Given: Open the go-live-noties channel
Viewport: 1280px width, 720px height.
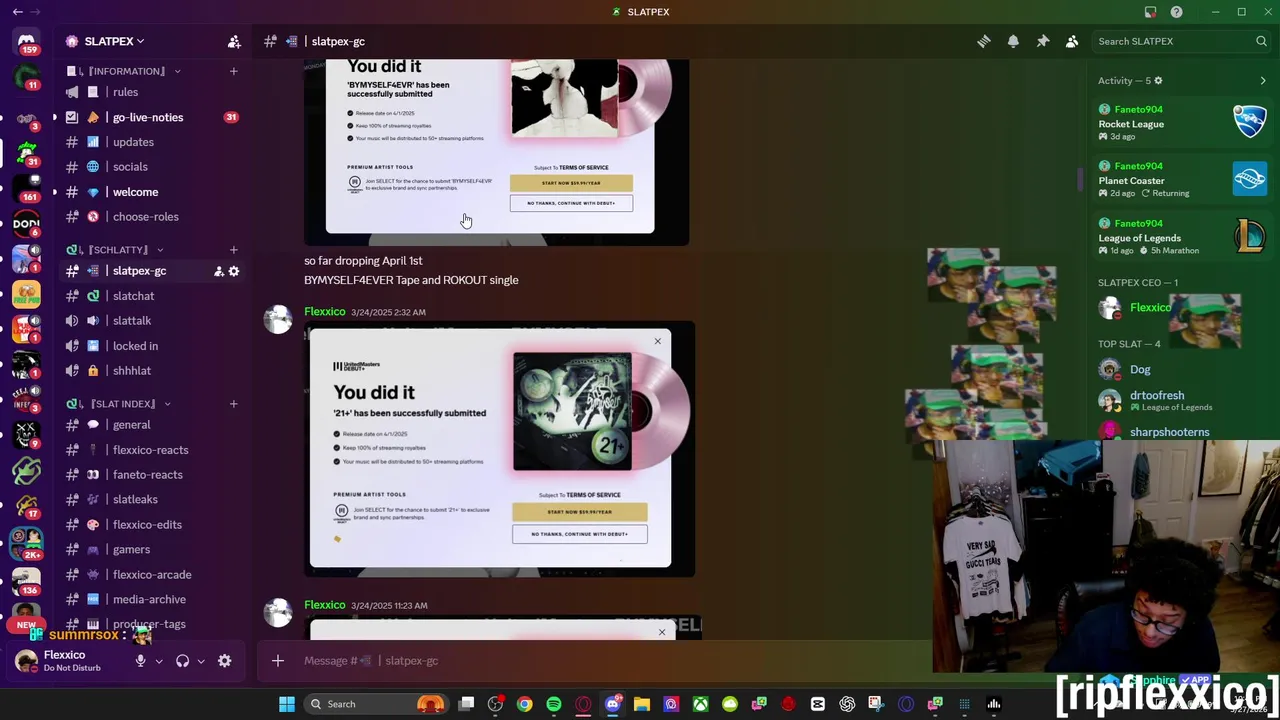Looking at the screenshot, I should (x=152, y=117).
